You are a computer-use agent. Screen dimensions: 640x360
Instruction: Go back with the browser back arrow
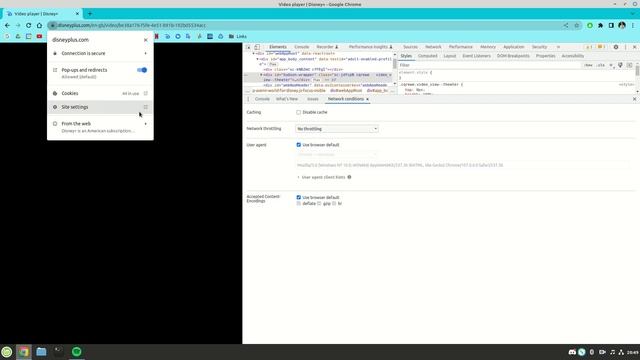[x=7, y=25]
